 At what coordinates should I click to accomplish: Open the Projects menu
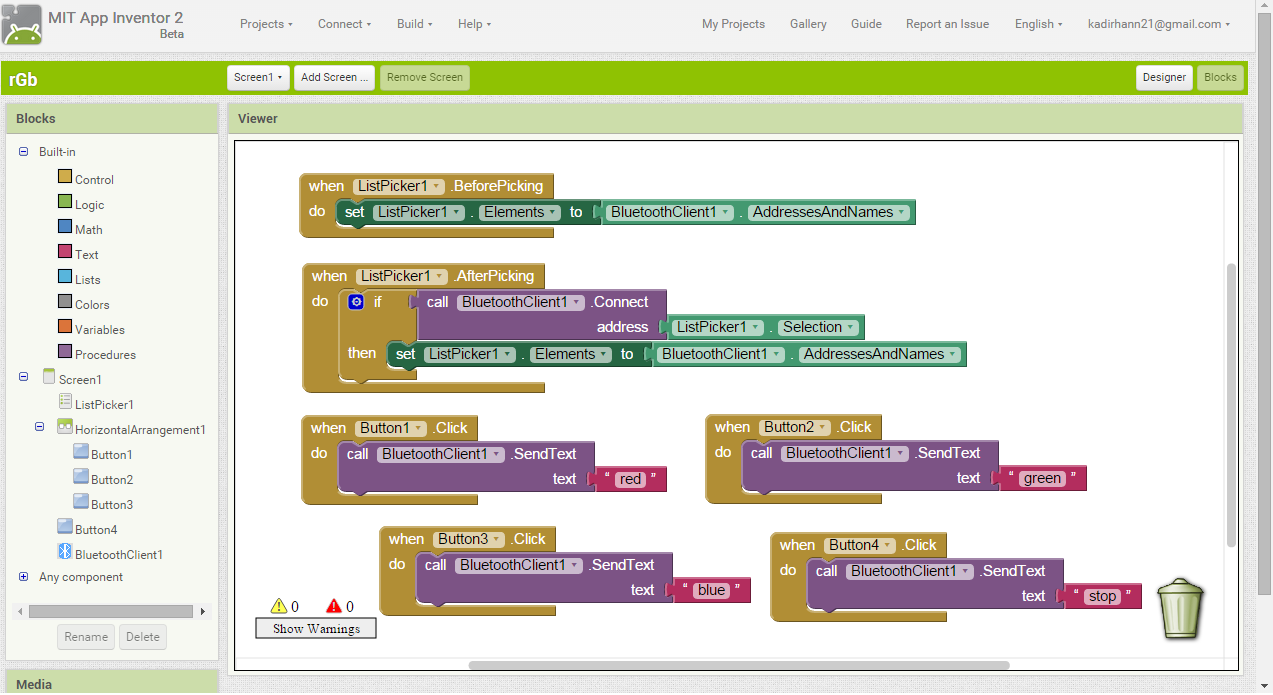[266, 24]
